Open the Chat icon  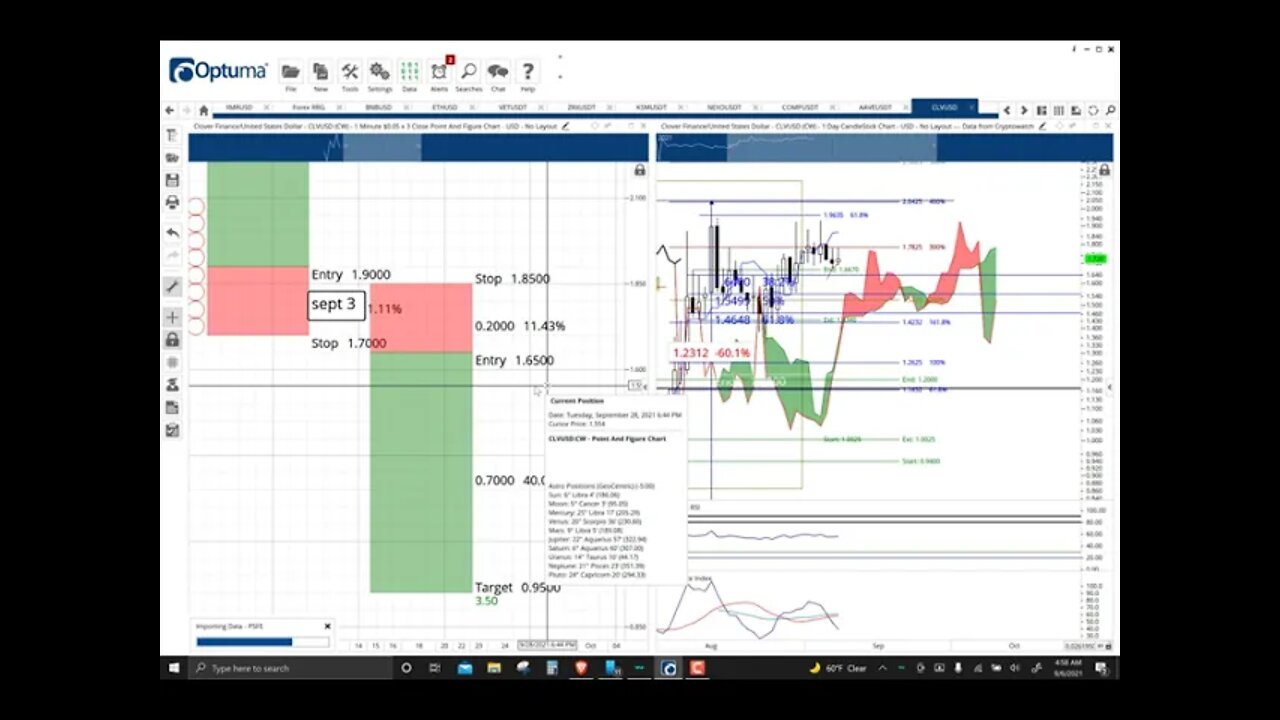coord(498,72)
